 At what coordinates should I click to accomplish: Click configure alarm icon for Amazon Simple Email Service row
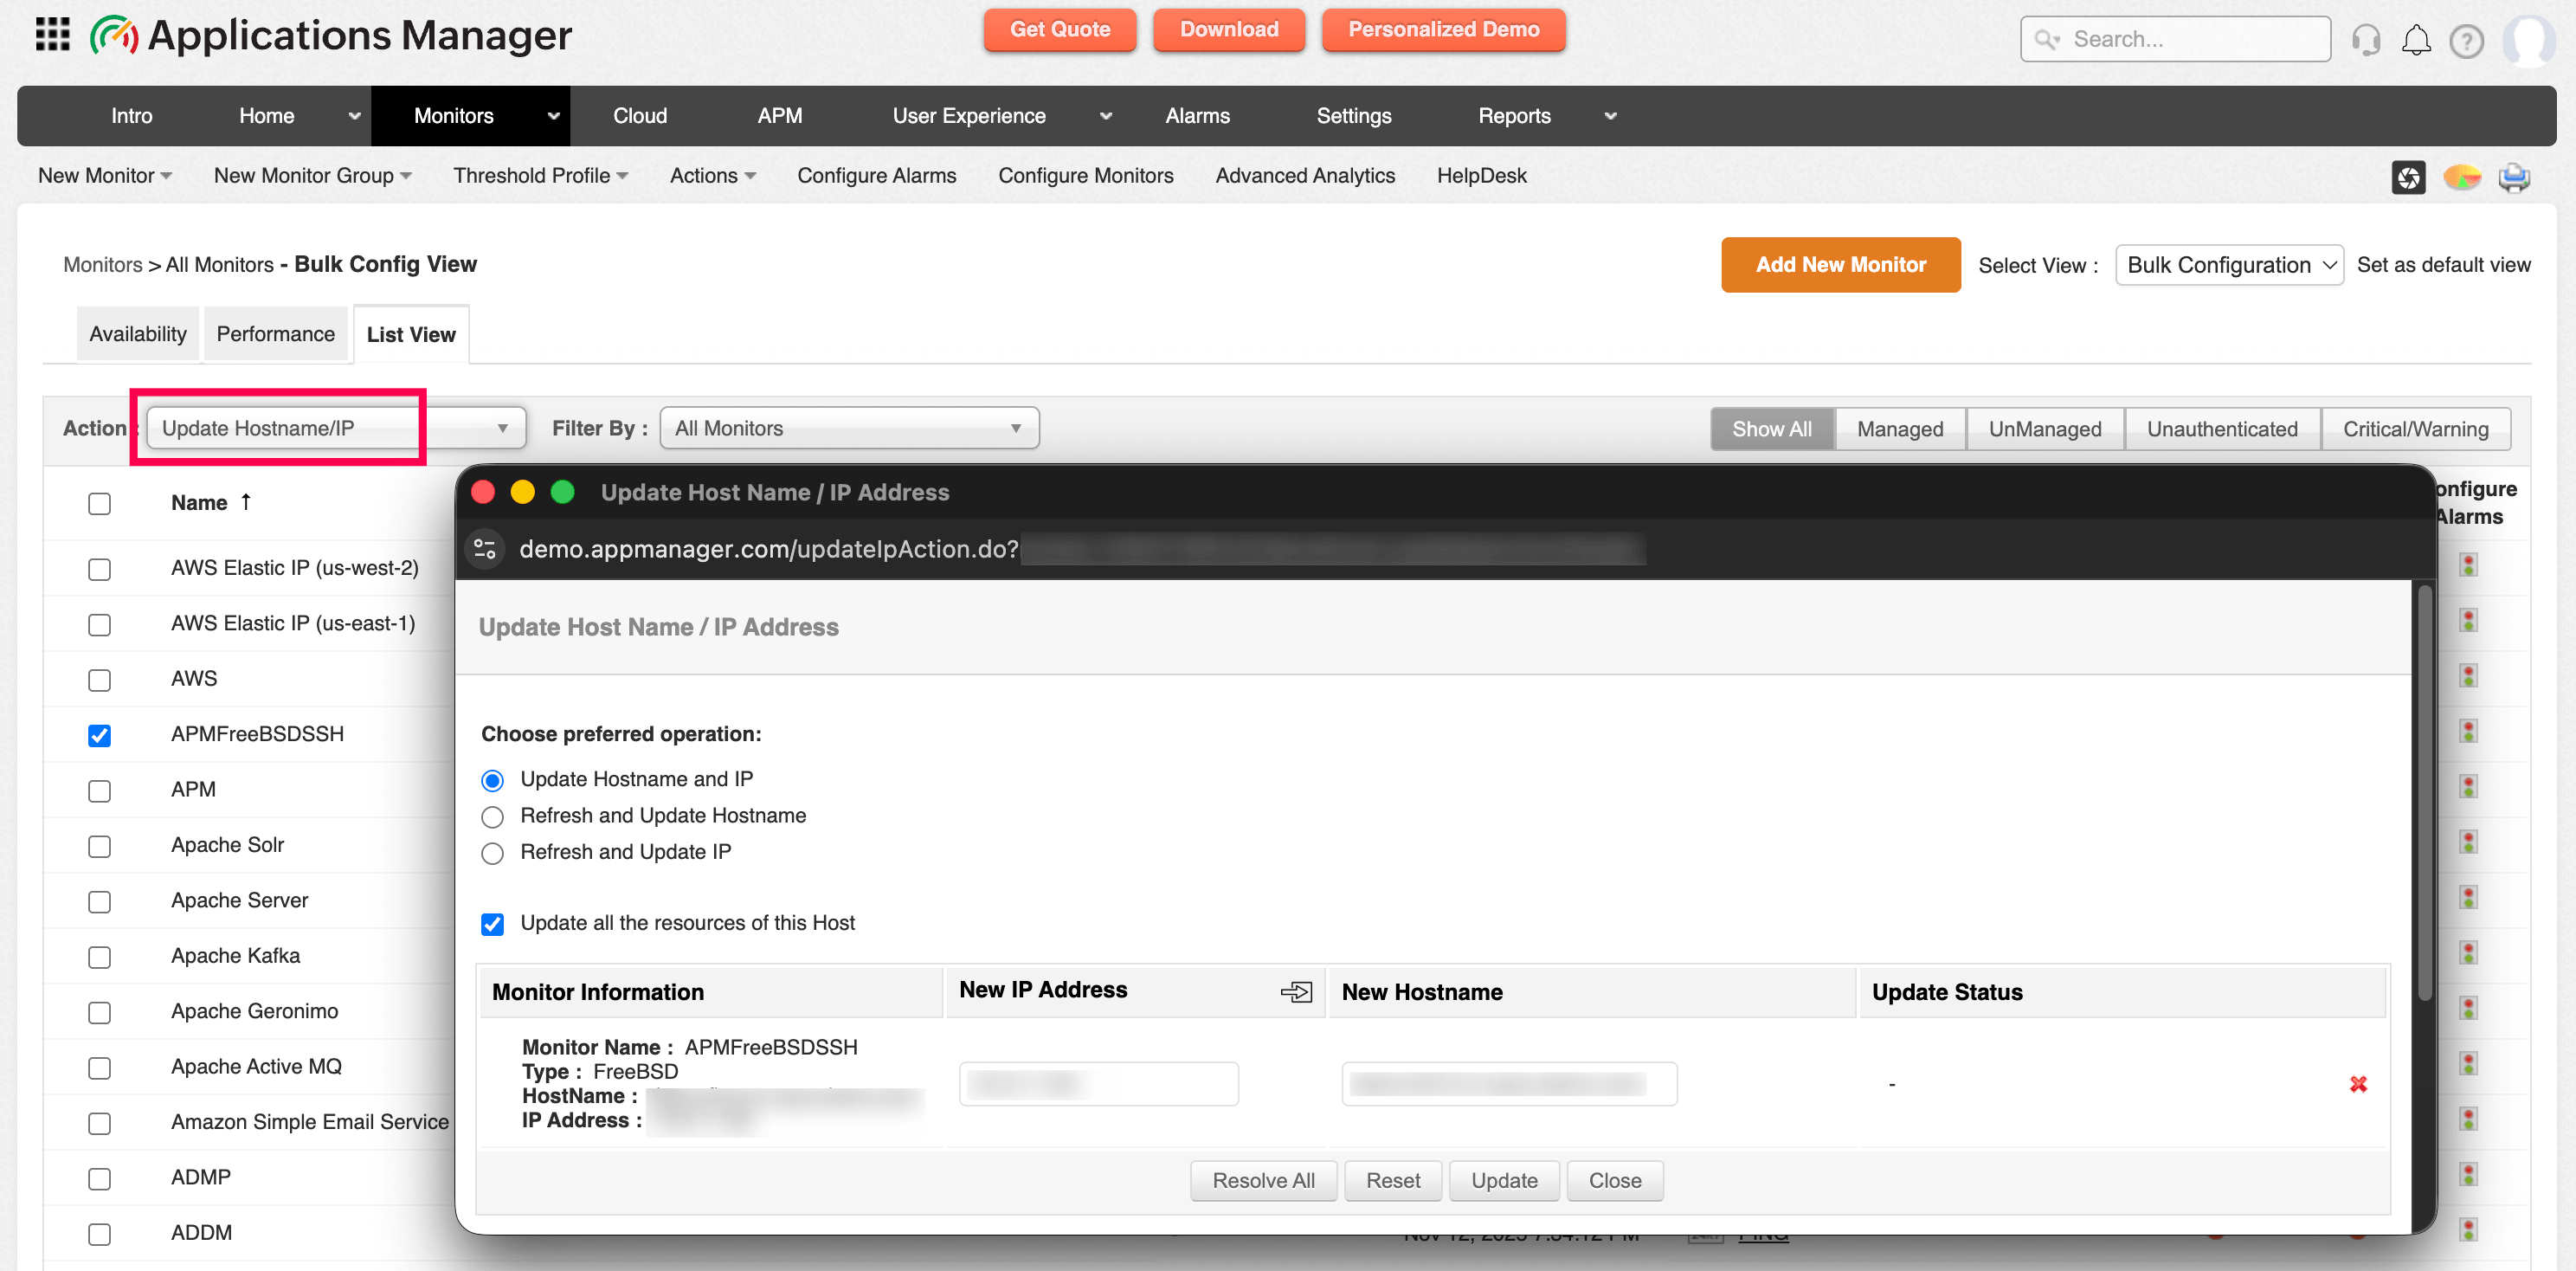pos(2468,1120)
